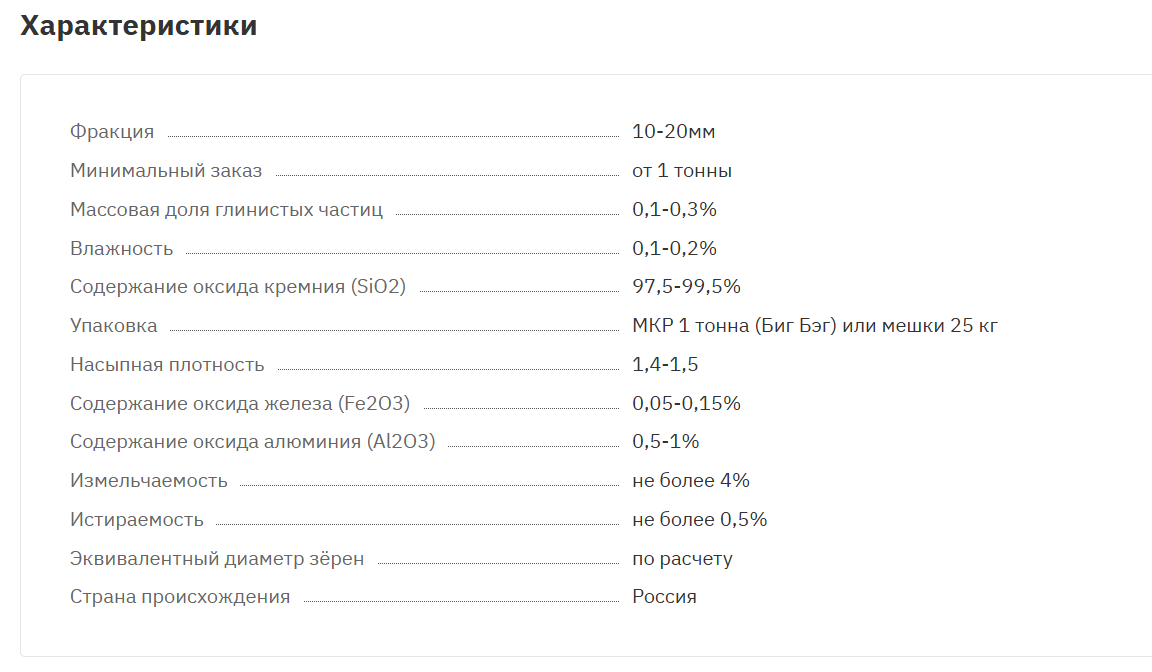
Task: Click the 0,1-0,2% moisture value
Action: coord(674,248)
